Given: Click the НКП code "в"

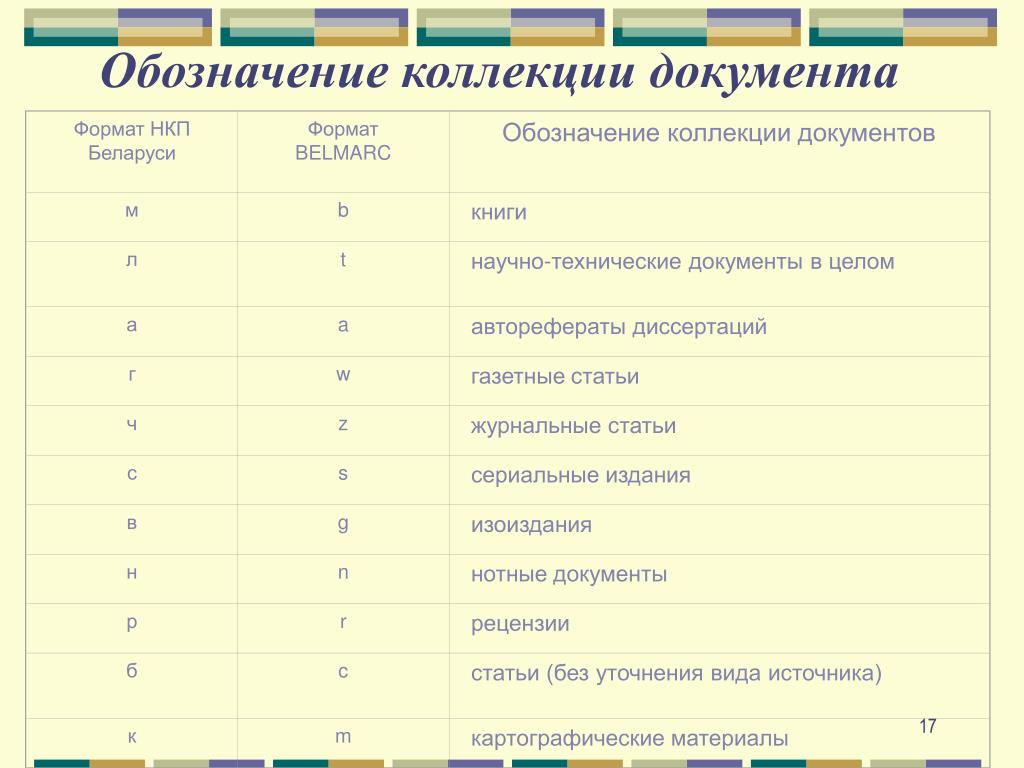Looking at the screenshot, I should coord(131,523).
